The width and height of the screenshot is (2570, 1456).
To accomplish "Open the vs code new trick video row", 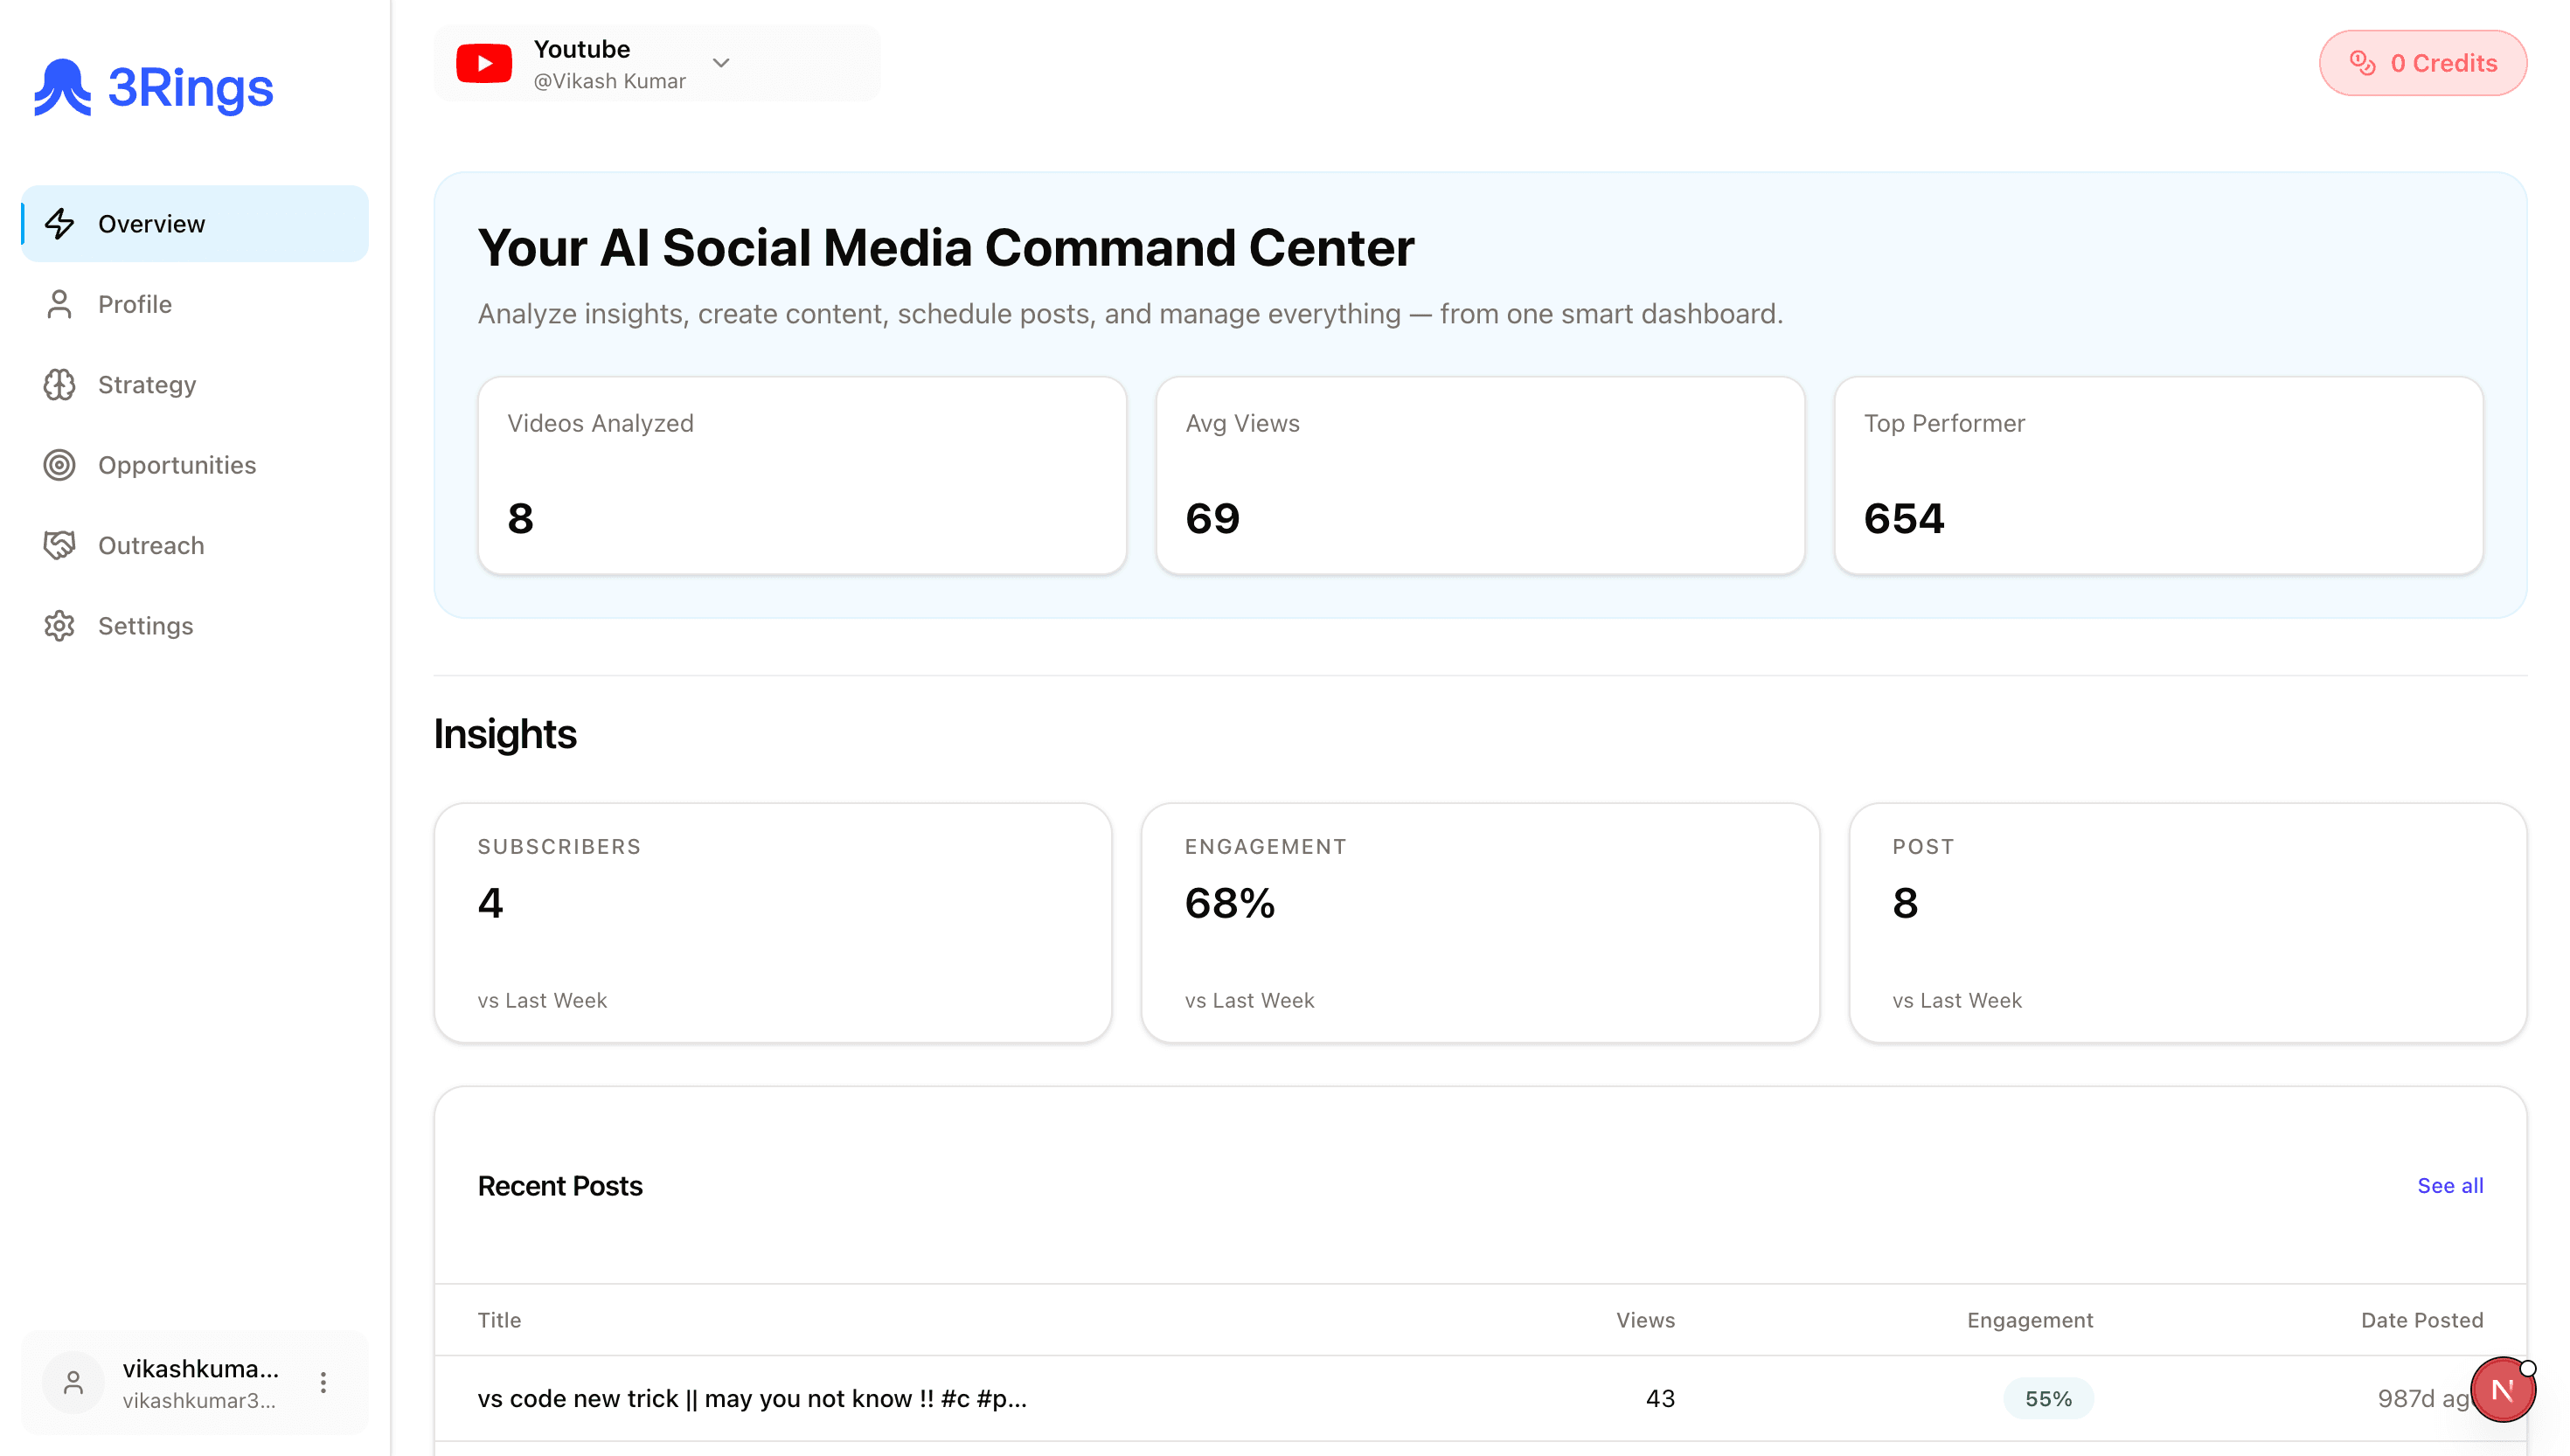I will pyautogui.click(x=753, y=1399).
